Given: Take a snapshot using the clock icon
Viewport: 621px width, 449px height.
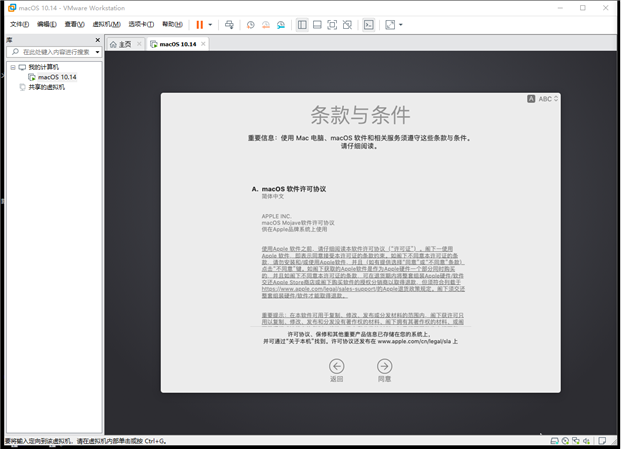Looking at the screenshot, I should pos(250,25).
